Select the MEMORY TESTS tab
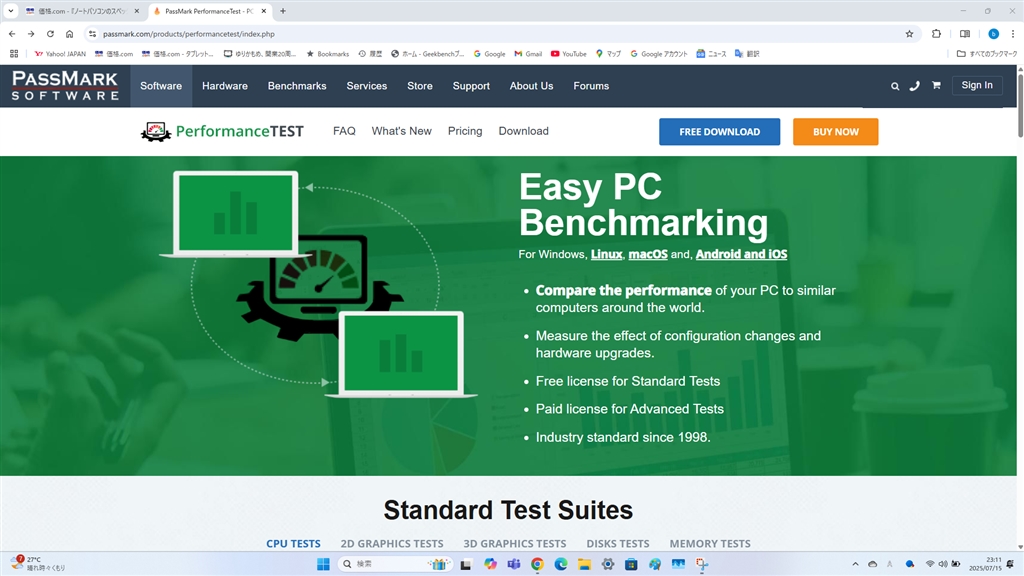Viewport: 1024px width, 576px height. pos(710,543)
